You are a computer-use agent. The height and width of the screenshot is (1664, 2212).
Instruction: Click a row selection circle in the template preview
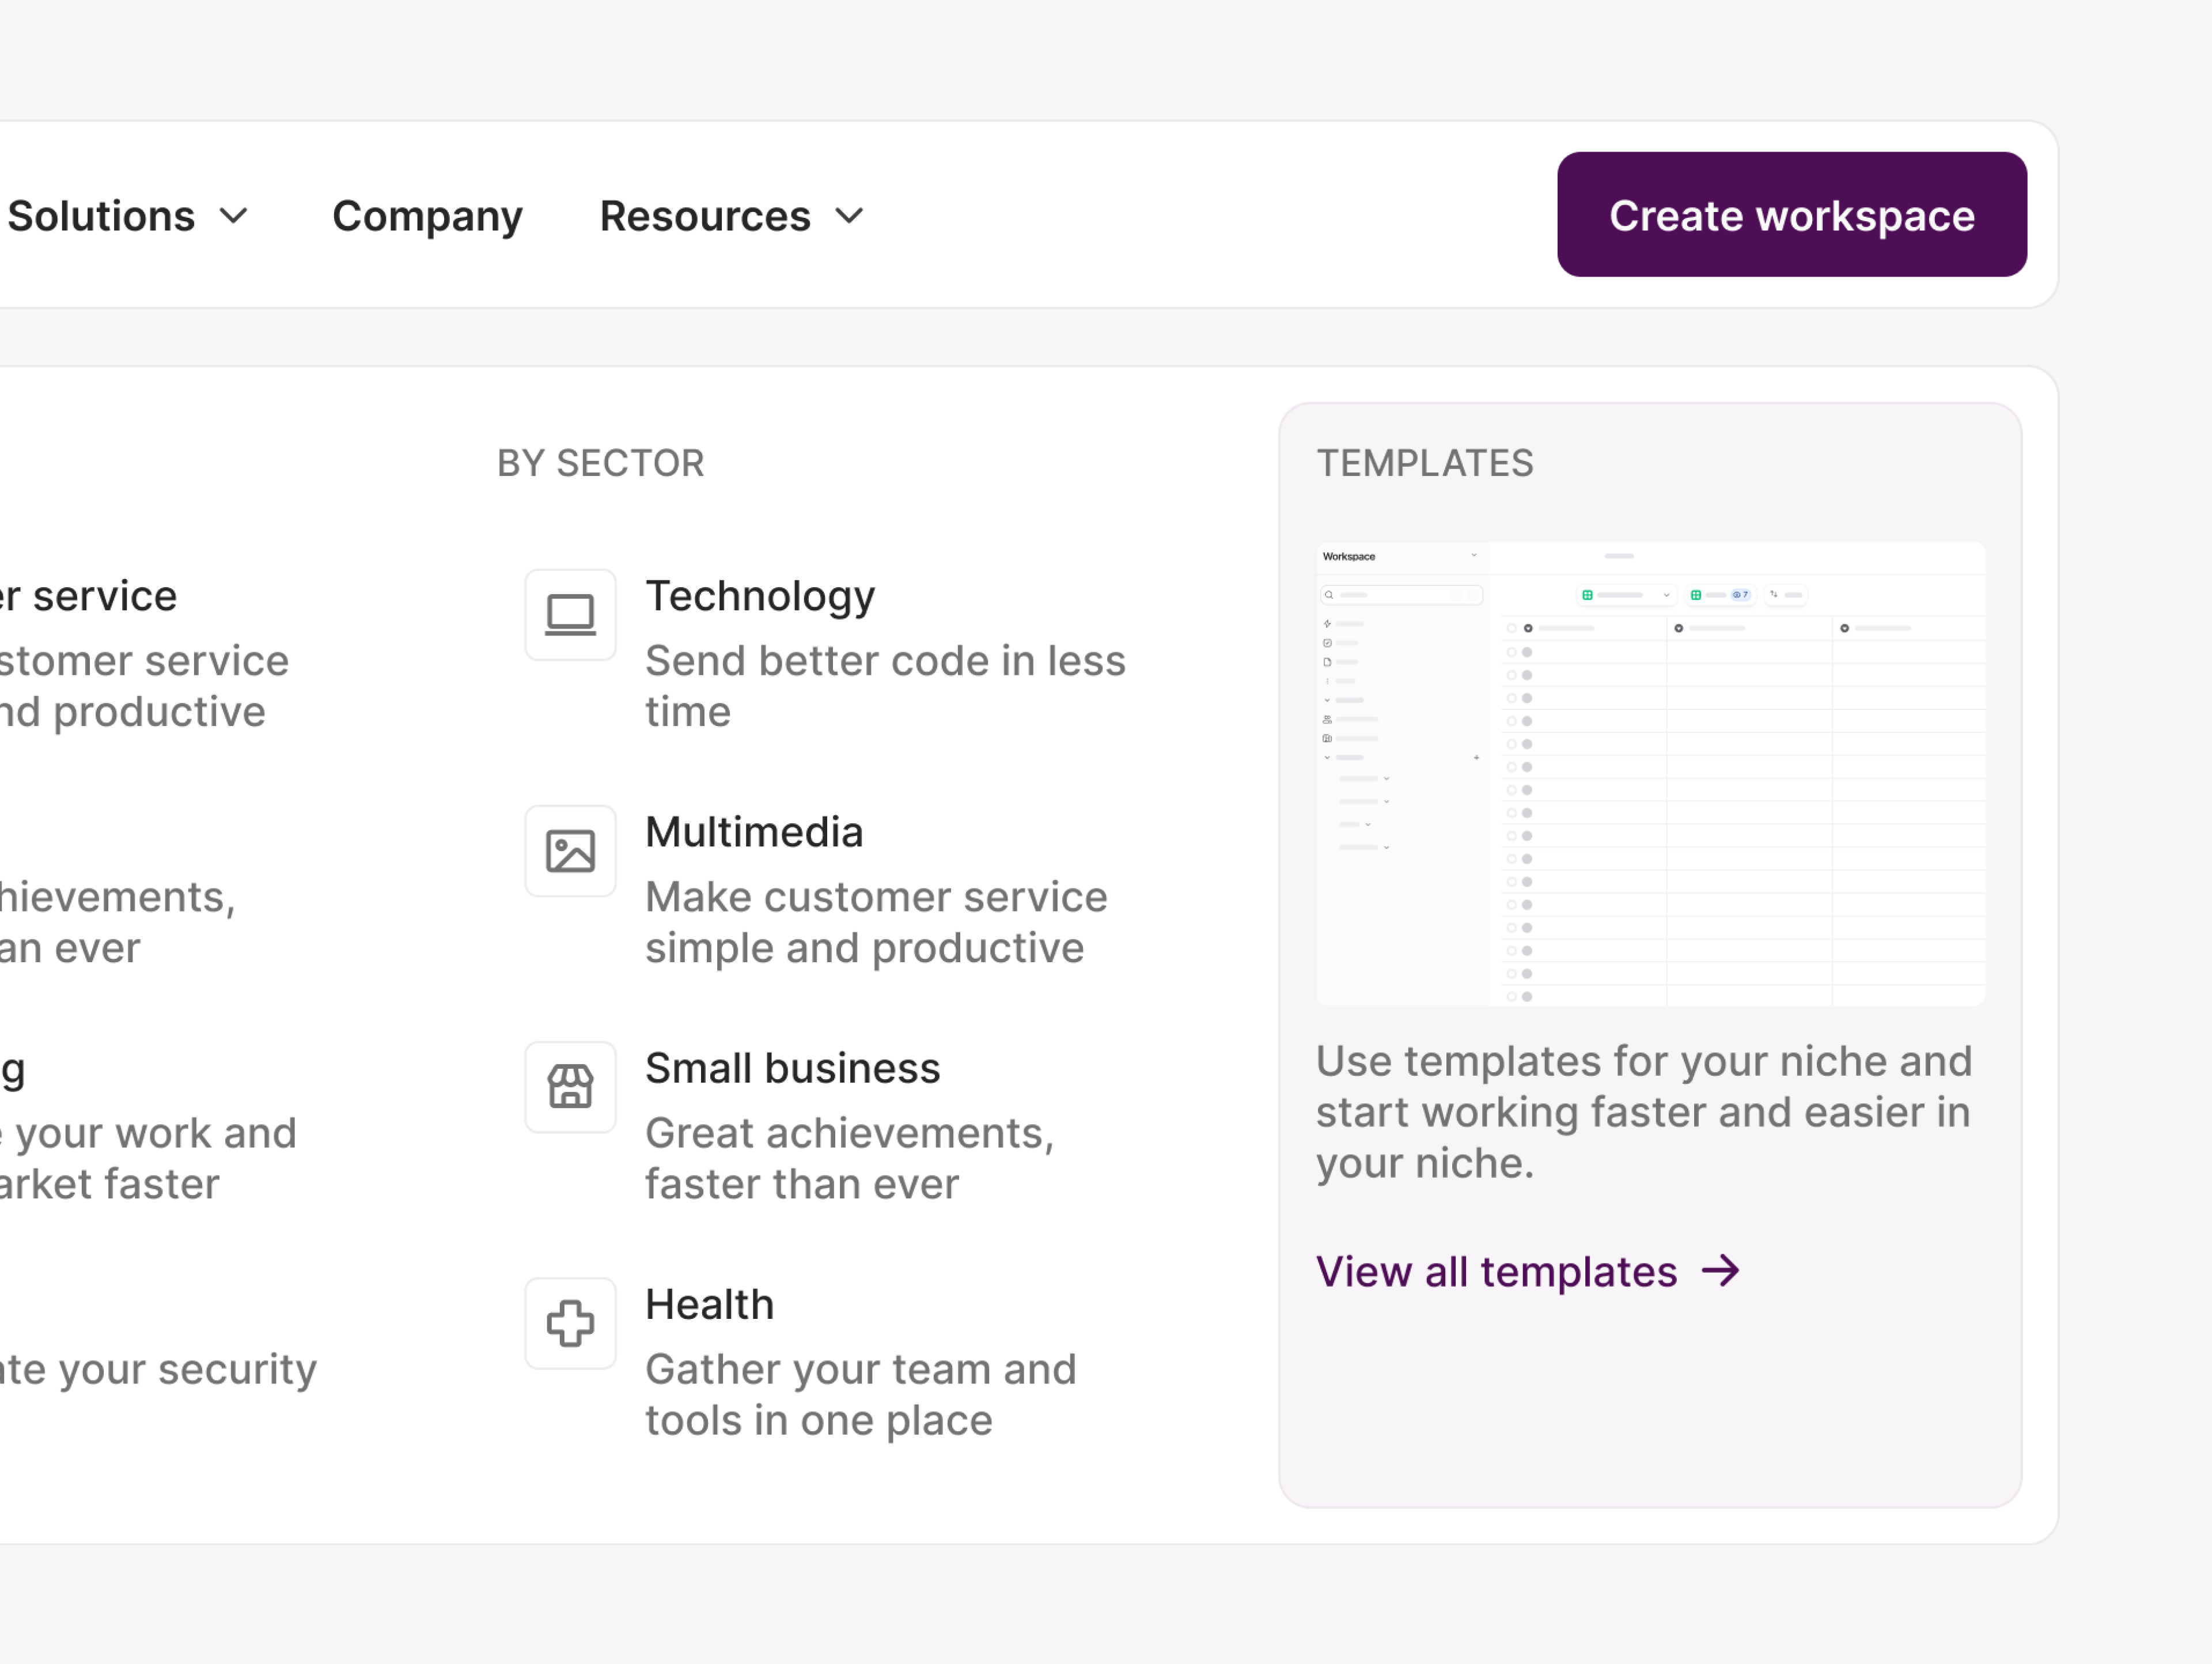[x=1512, y=652]
